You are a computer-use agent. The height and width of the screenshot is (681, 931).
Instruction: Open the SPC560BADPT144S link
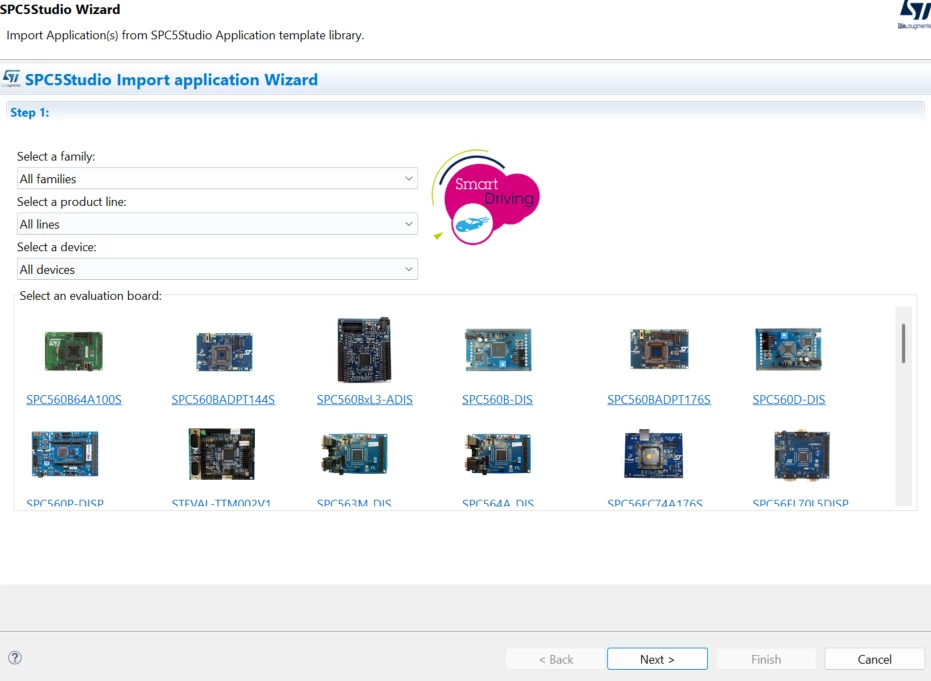223,400
